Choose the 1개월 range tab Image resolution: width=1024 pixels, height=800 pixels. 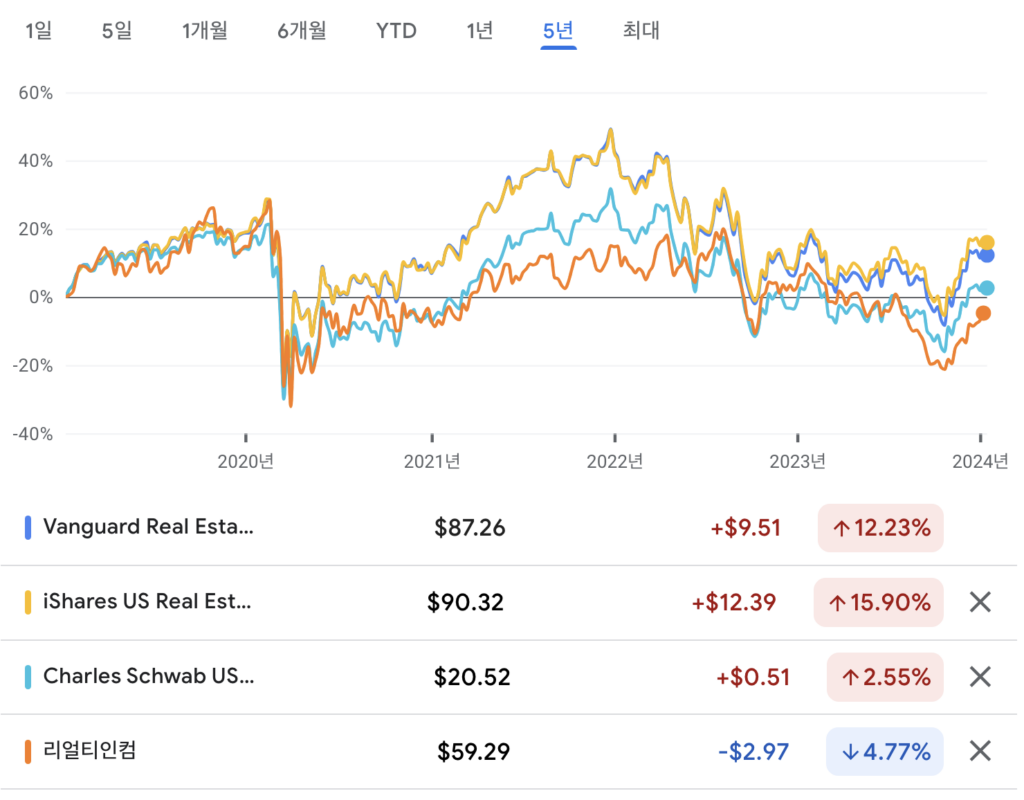point(204,30)
